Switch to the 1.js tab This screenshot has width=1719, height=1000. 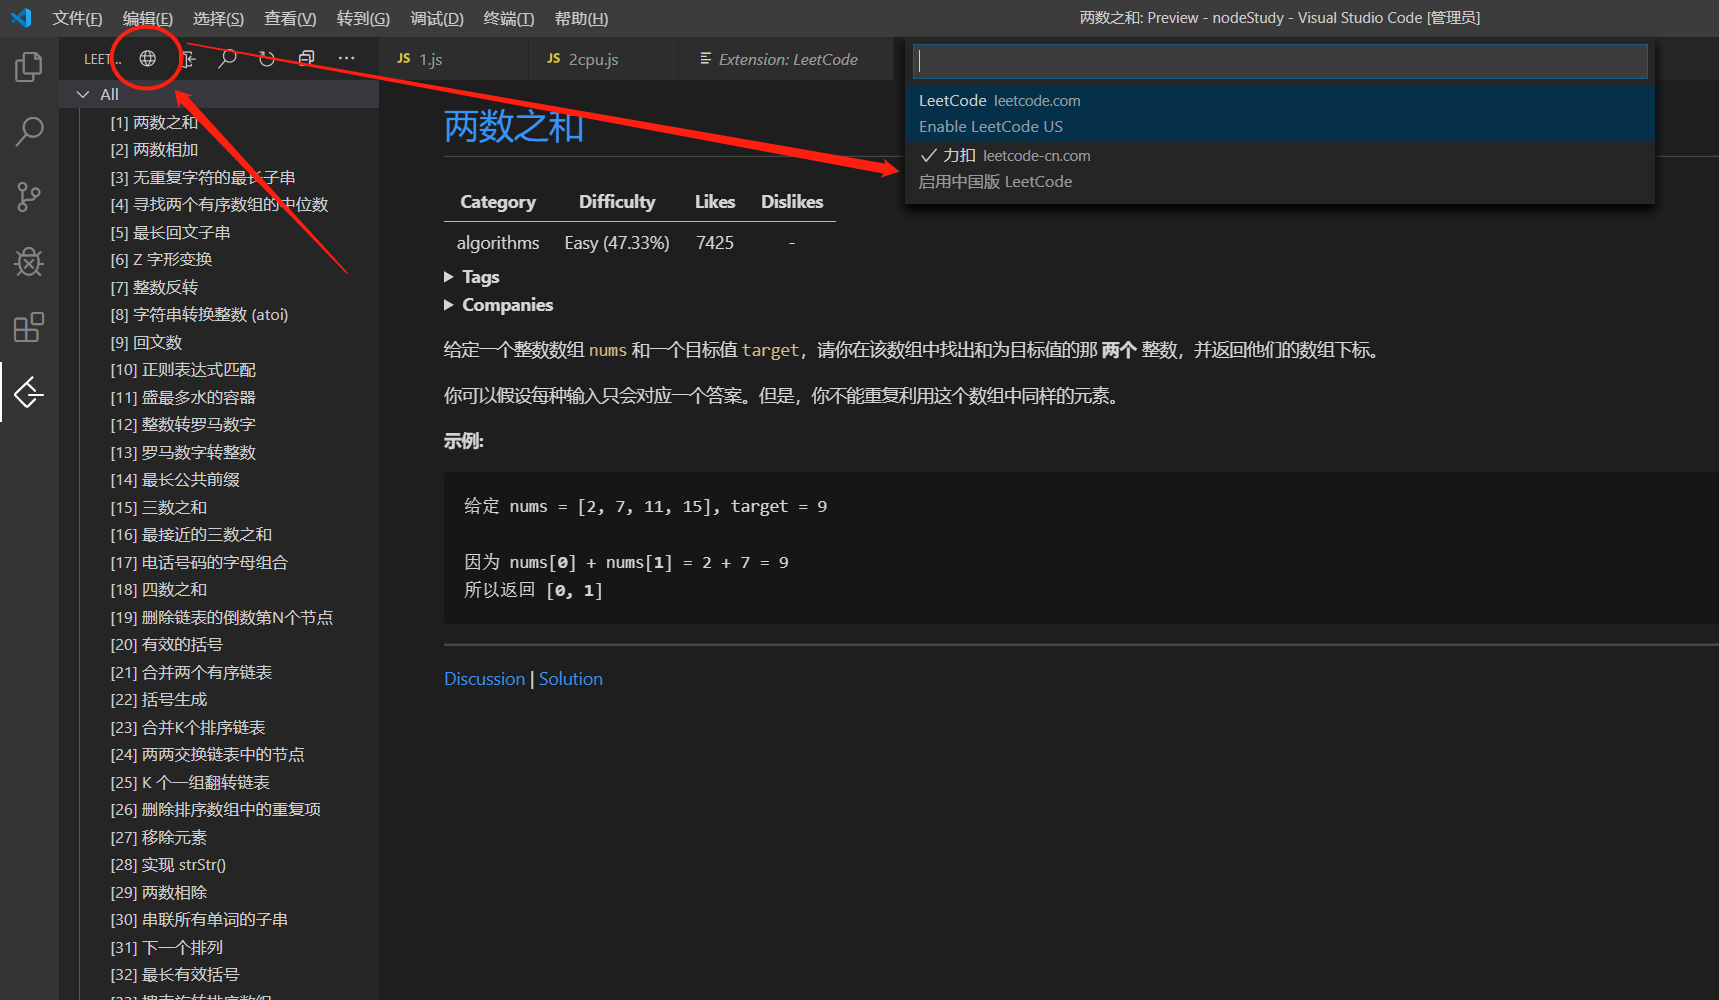pyautogui.click(x=454, y=59)
